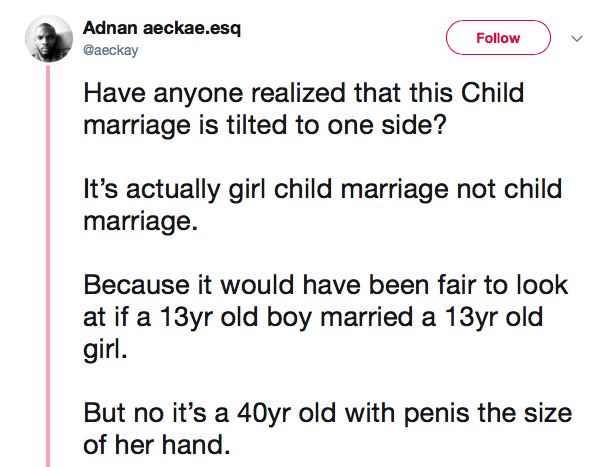Open Adnan's profile picture avatar

tap(49, 39)
